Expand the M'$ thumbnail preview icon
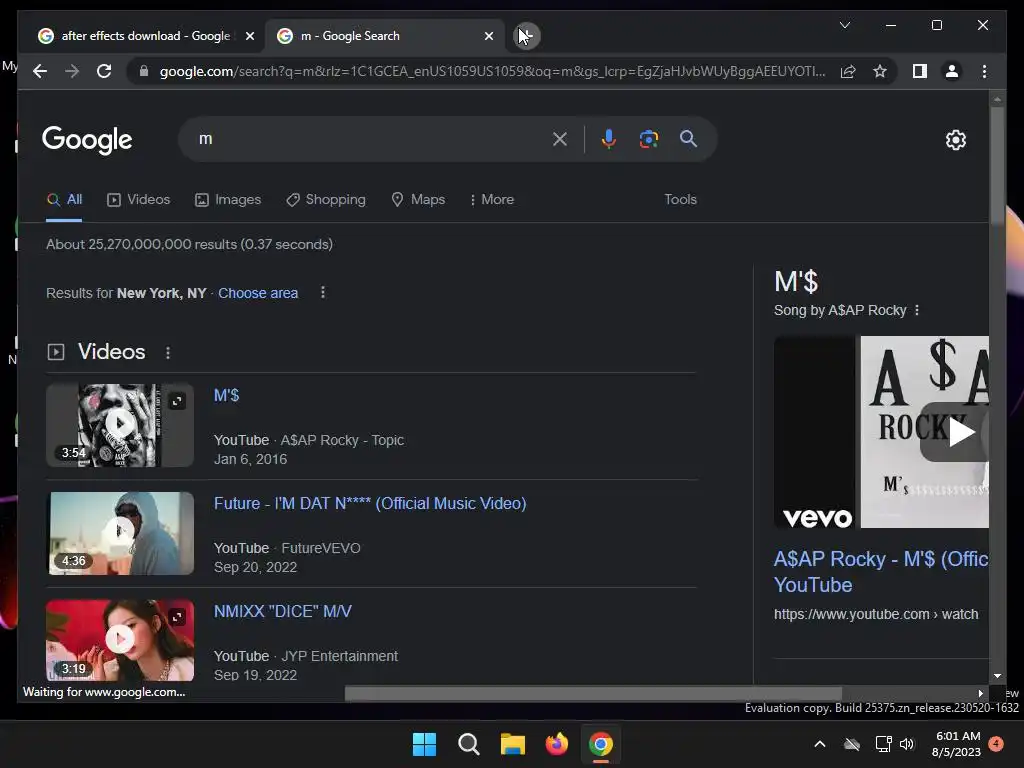Viewport: 1024px width, 768px height. (177, 401)
